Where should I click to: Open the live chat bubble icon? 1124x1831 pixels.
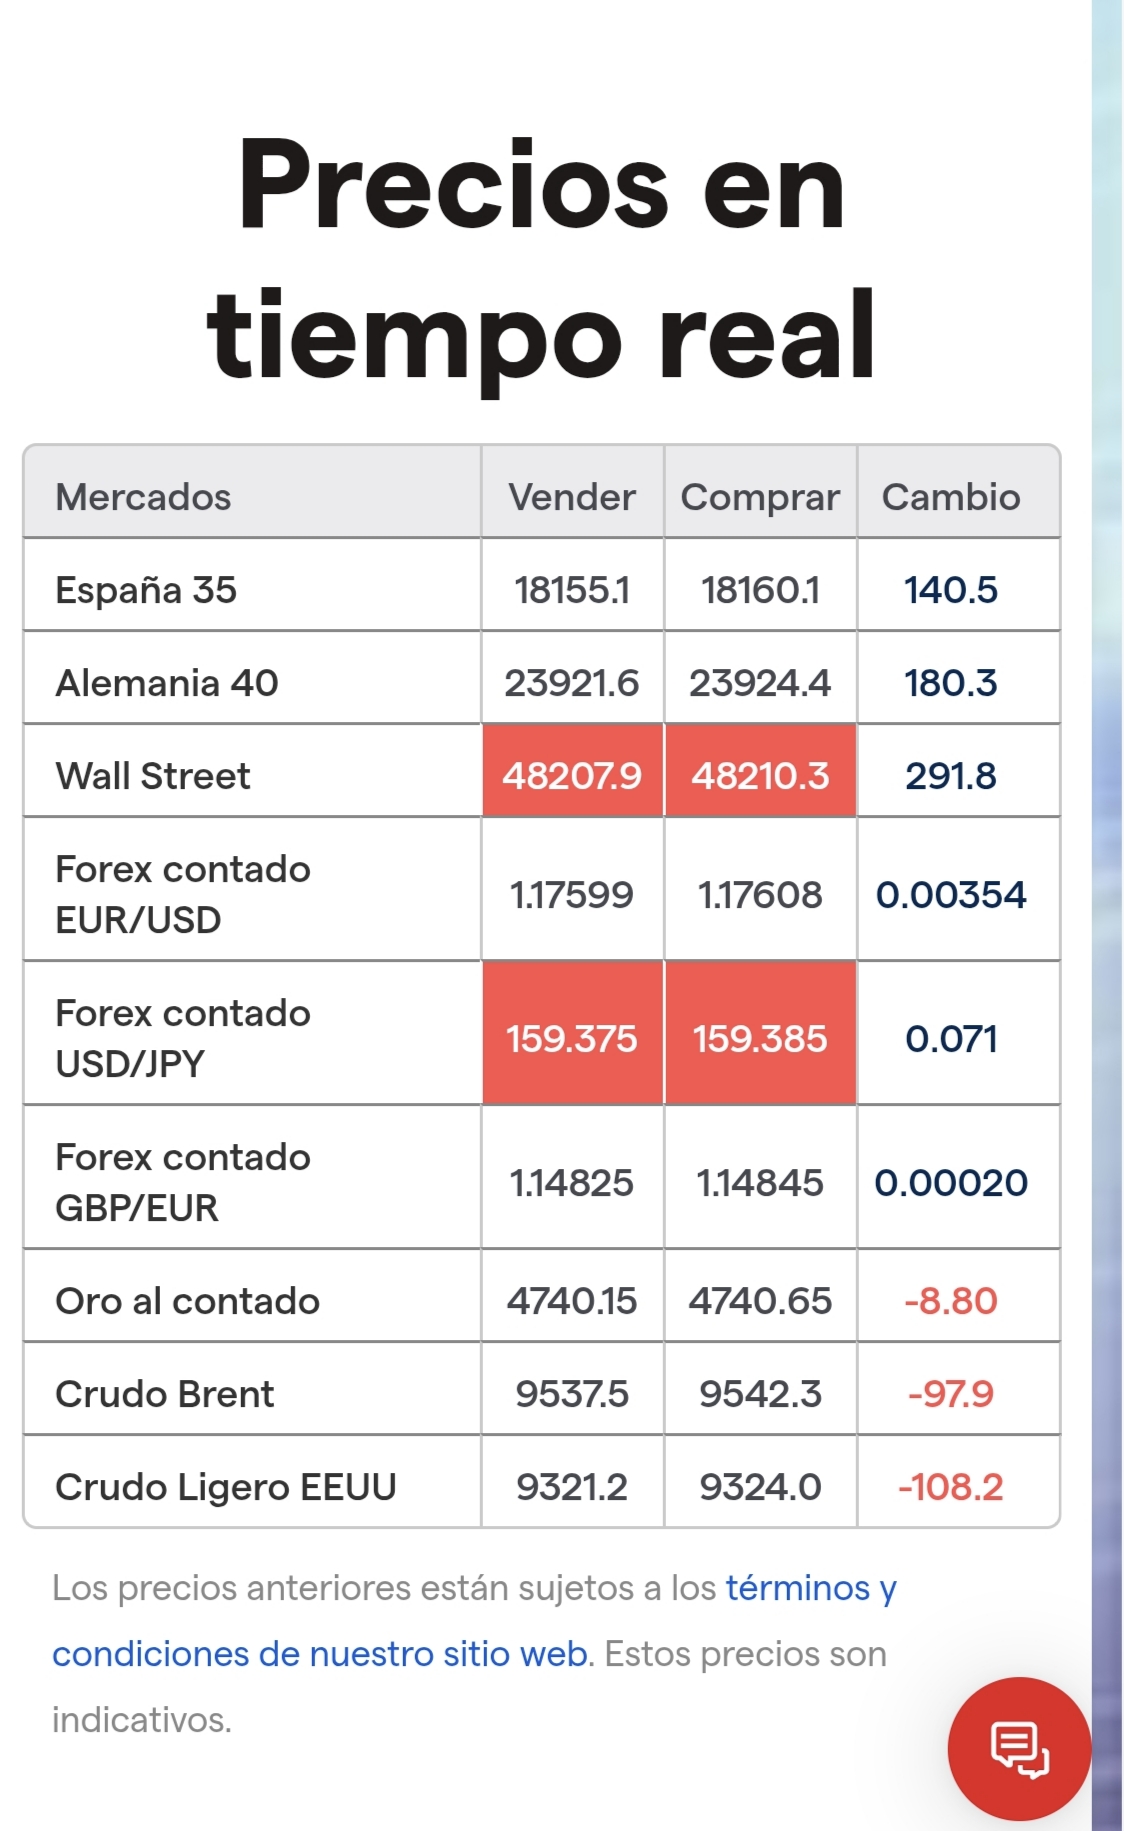coord(1018,1748)
